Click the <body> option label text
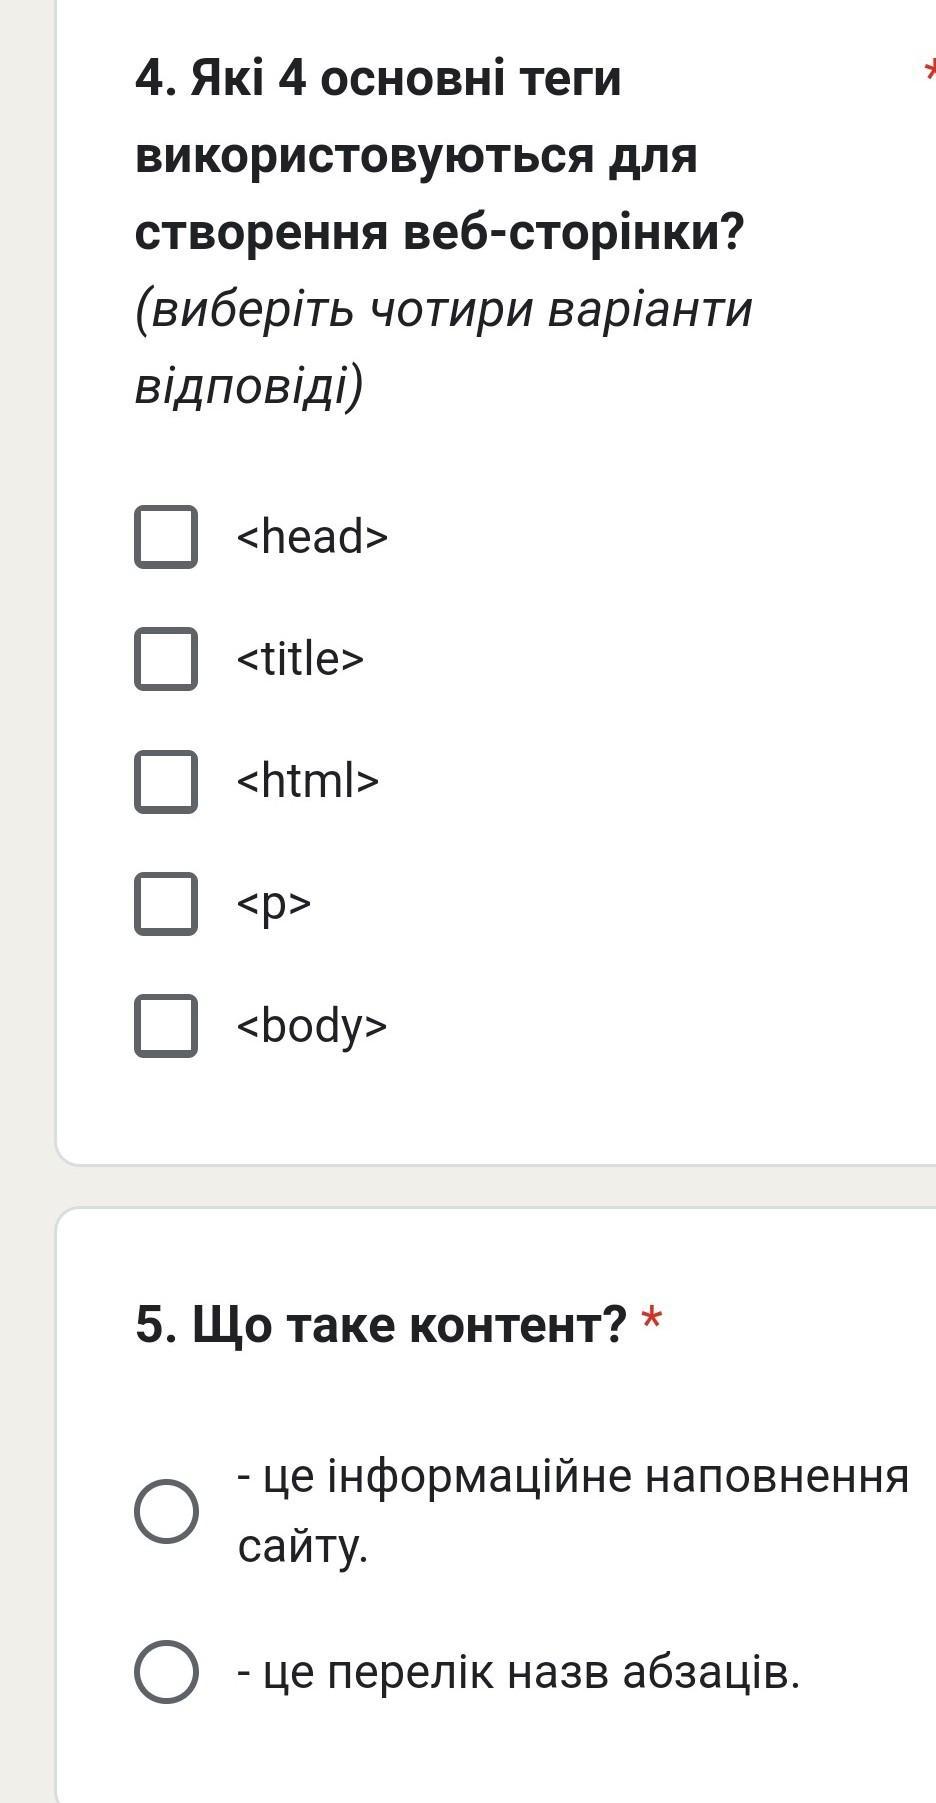This screenshot has height=1803, width=936. coord(312,1026)
